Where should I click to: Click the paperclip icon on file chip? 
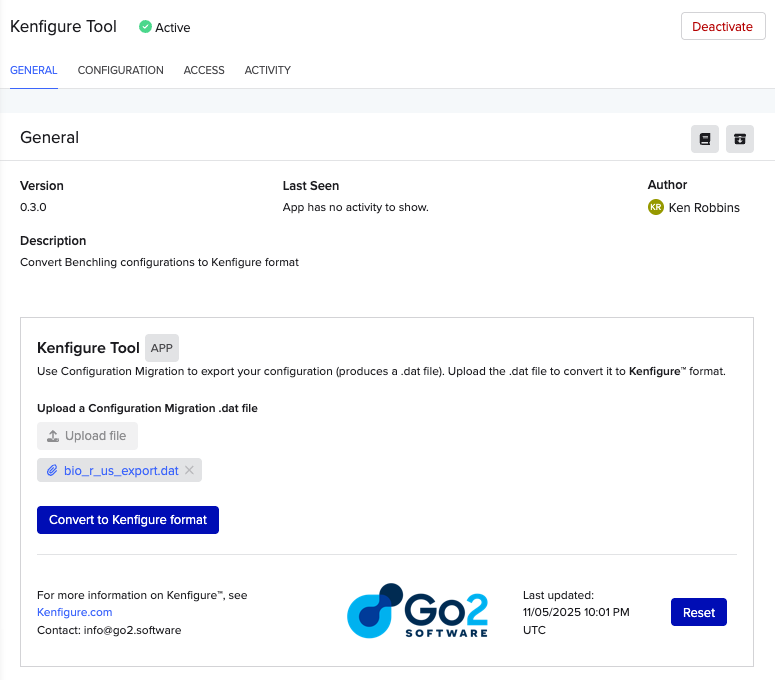pos(52,470)
